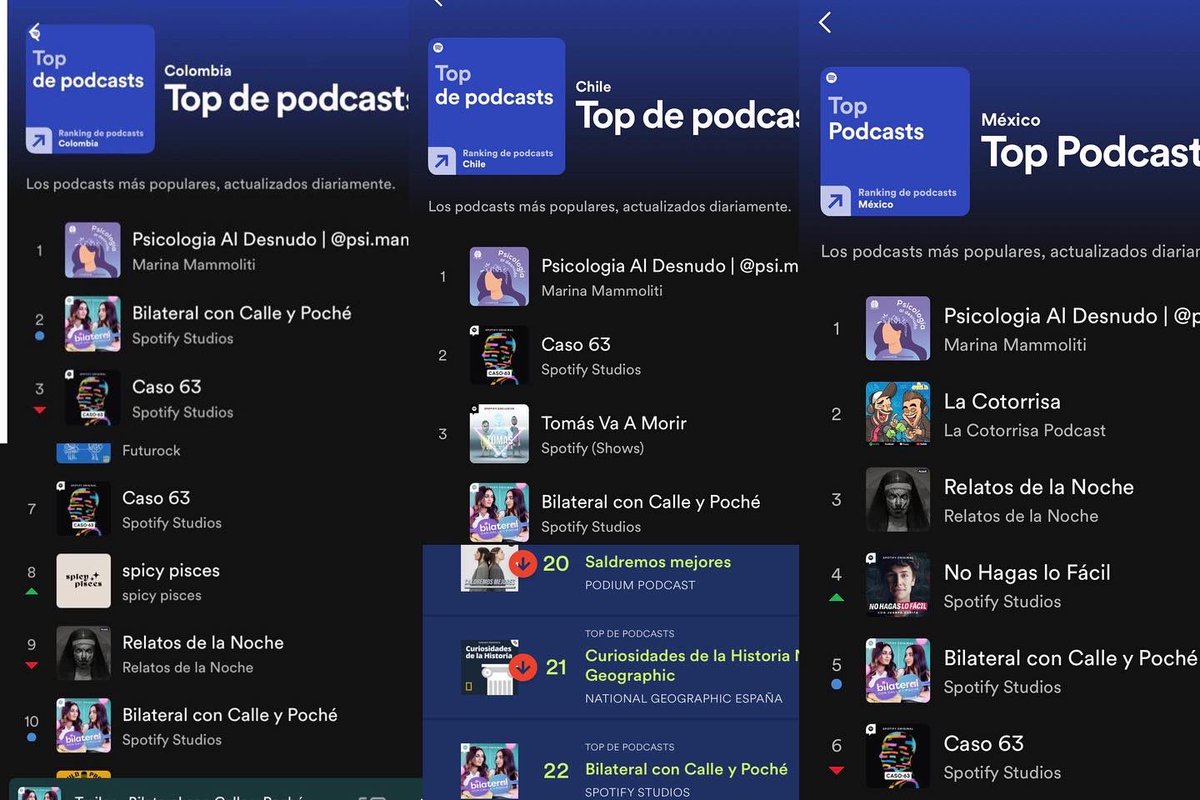Viewport: 1200px width, 800px height.
Task: Select 'Saldremos mejores' title
Action: click(x=658, y=562)
